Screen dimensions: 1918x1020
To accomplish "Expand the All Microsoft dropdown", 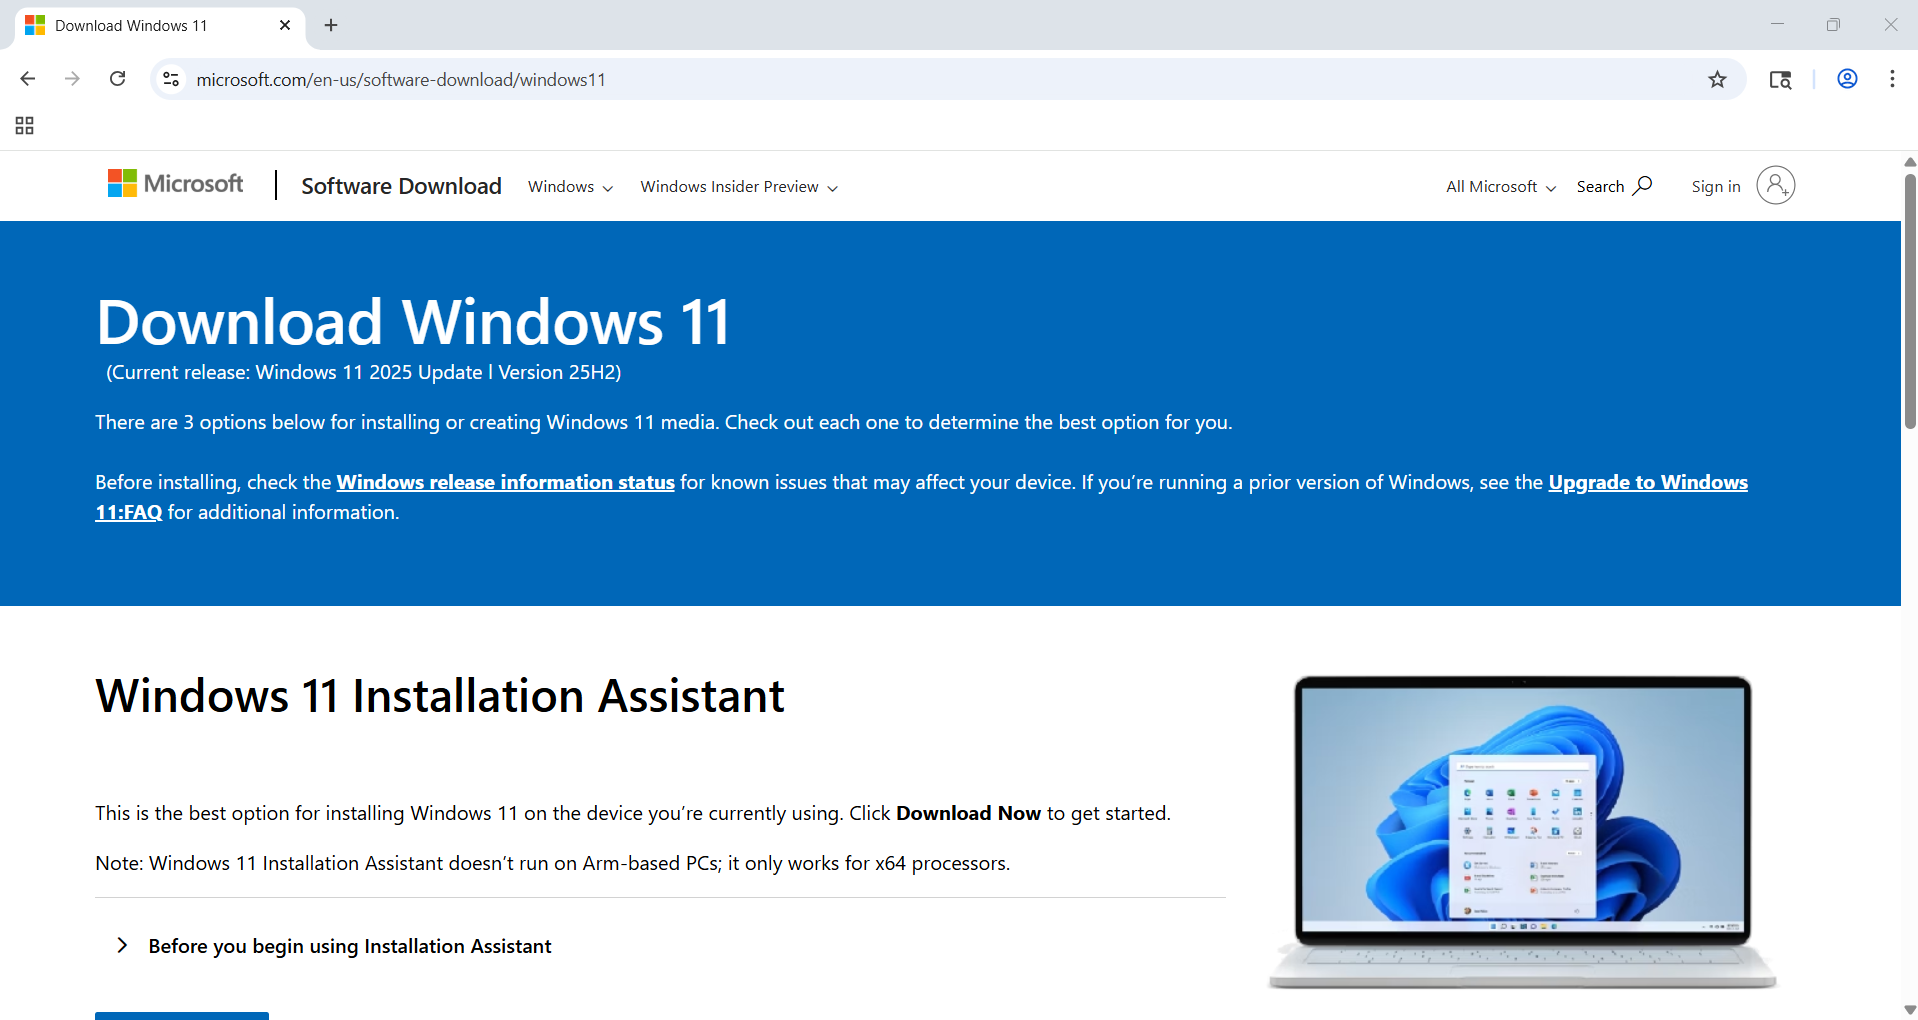I will (x=1501, y=187).
